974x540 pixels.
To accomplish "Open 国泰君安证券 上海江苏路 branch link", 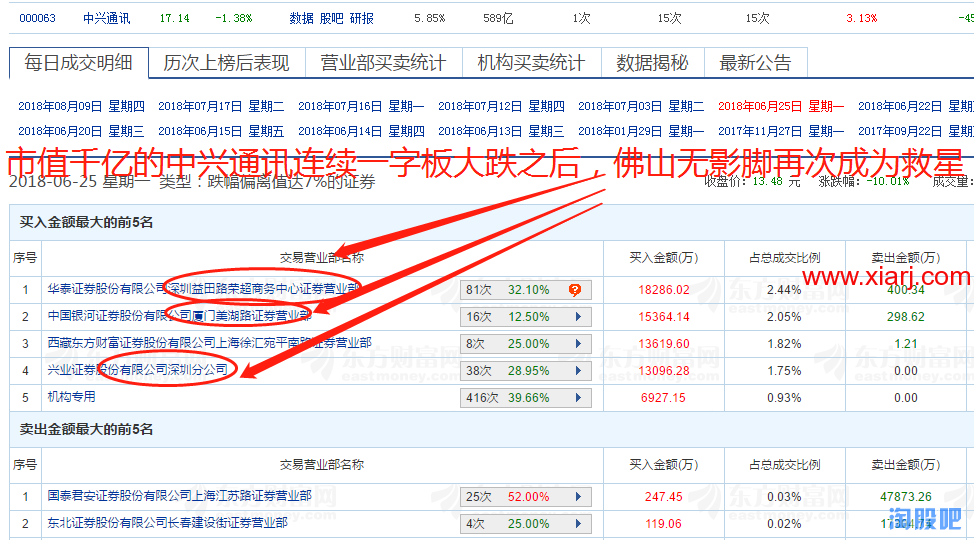I will [180, 496].
